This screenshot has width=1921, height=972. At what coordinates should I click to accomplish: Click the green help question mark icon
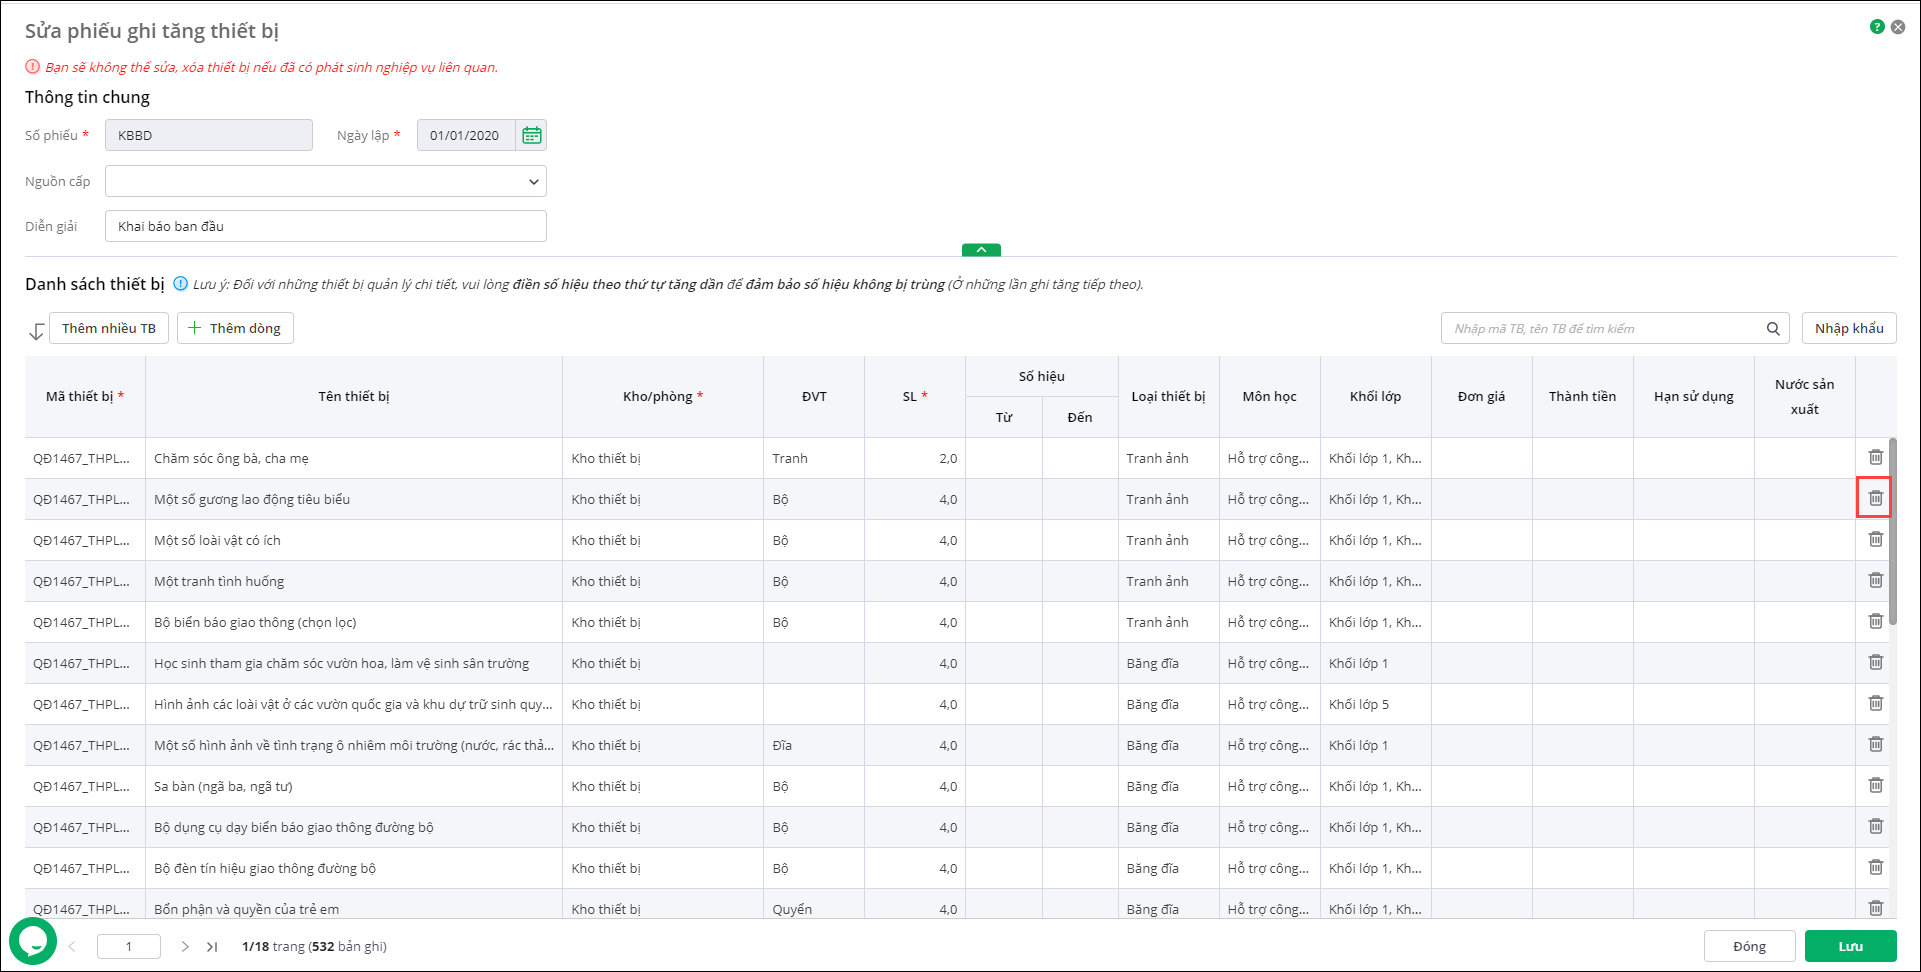click(1877, 27)
